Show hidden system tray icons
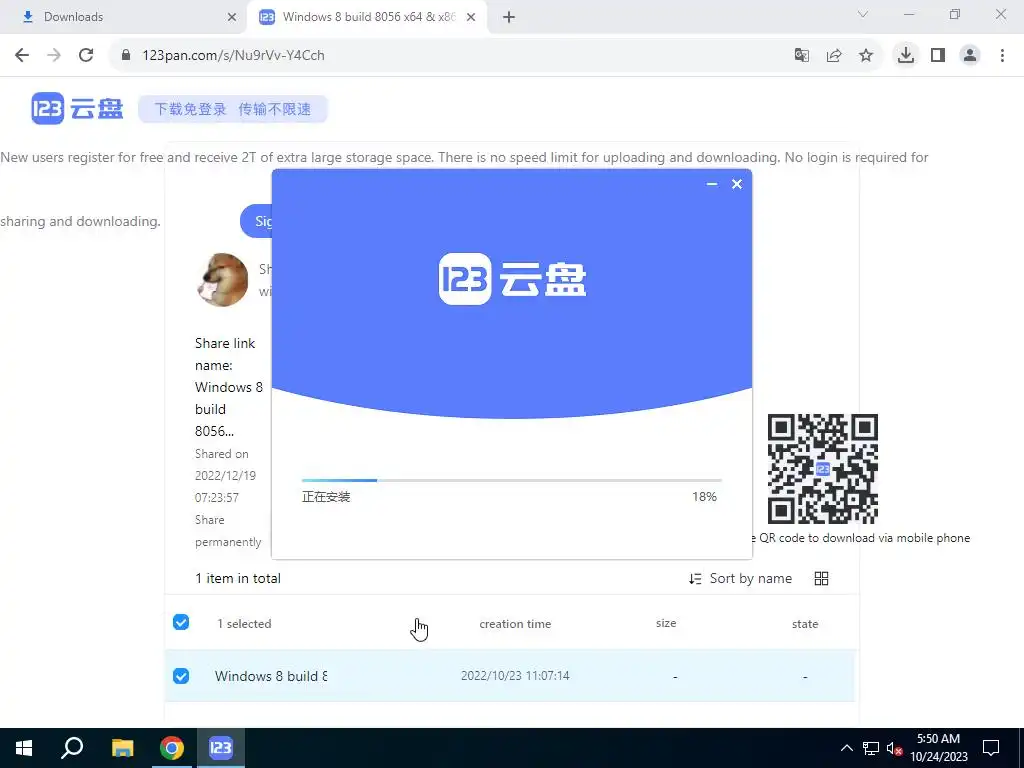 click(846, 748)
